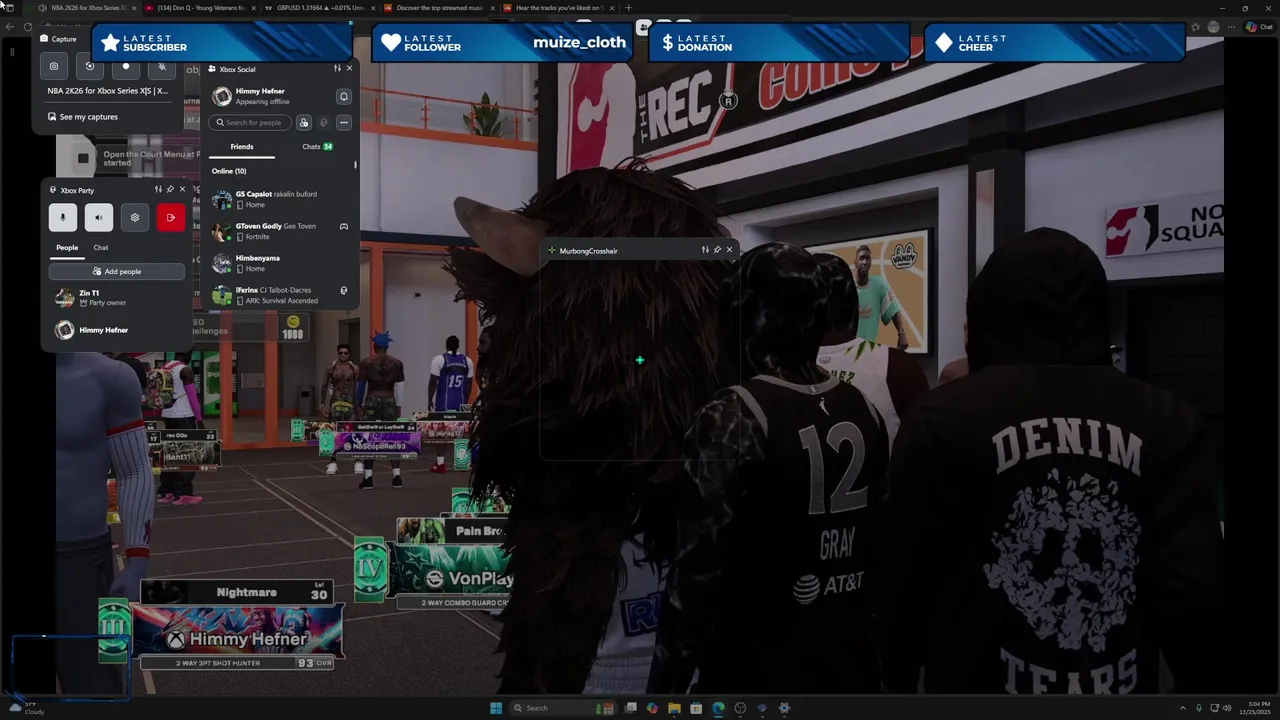Click the Add people button
The height and width of the screenshot is (720, 1280).
tap(117, 271)
